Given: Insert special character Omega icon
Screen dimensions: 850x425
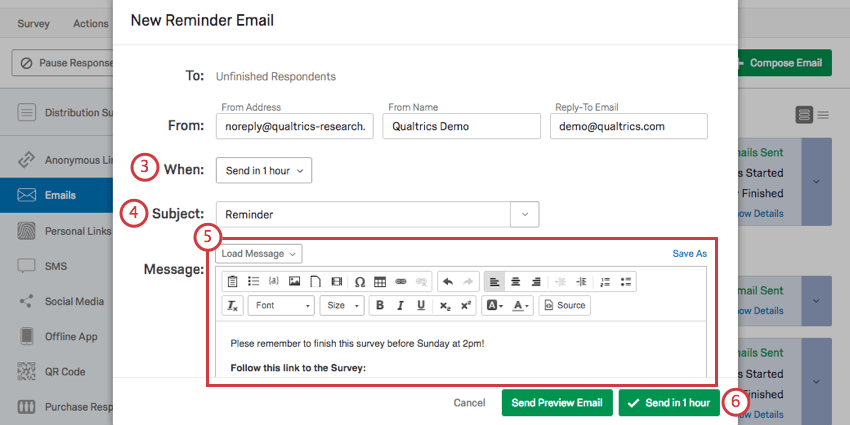Looking at the screenshot, I should point(359,281).
